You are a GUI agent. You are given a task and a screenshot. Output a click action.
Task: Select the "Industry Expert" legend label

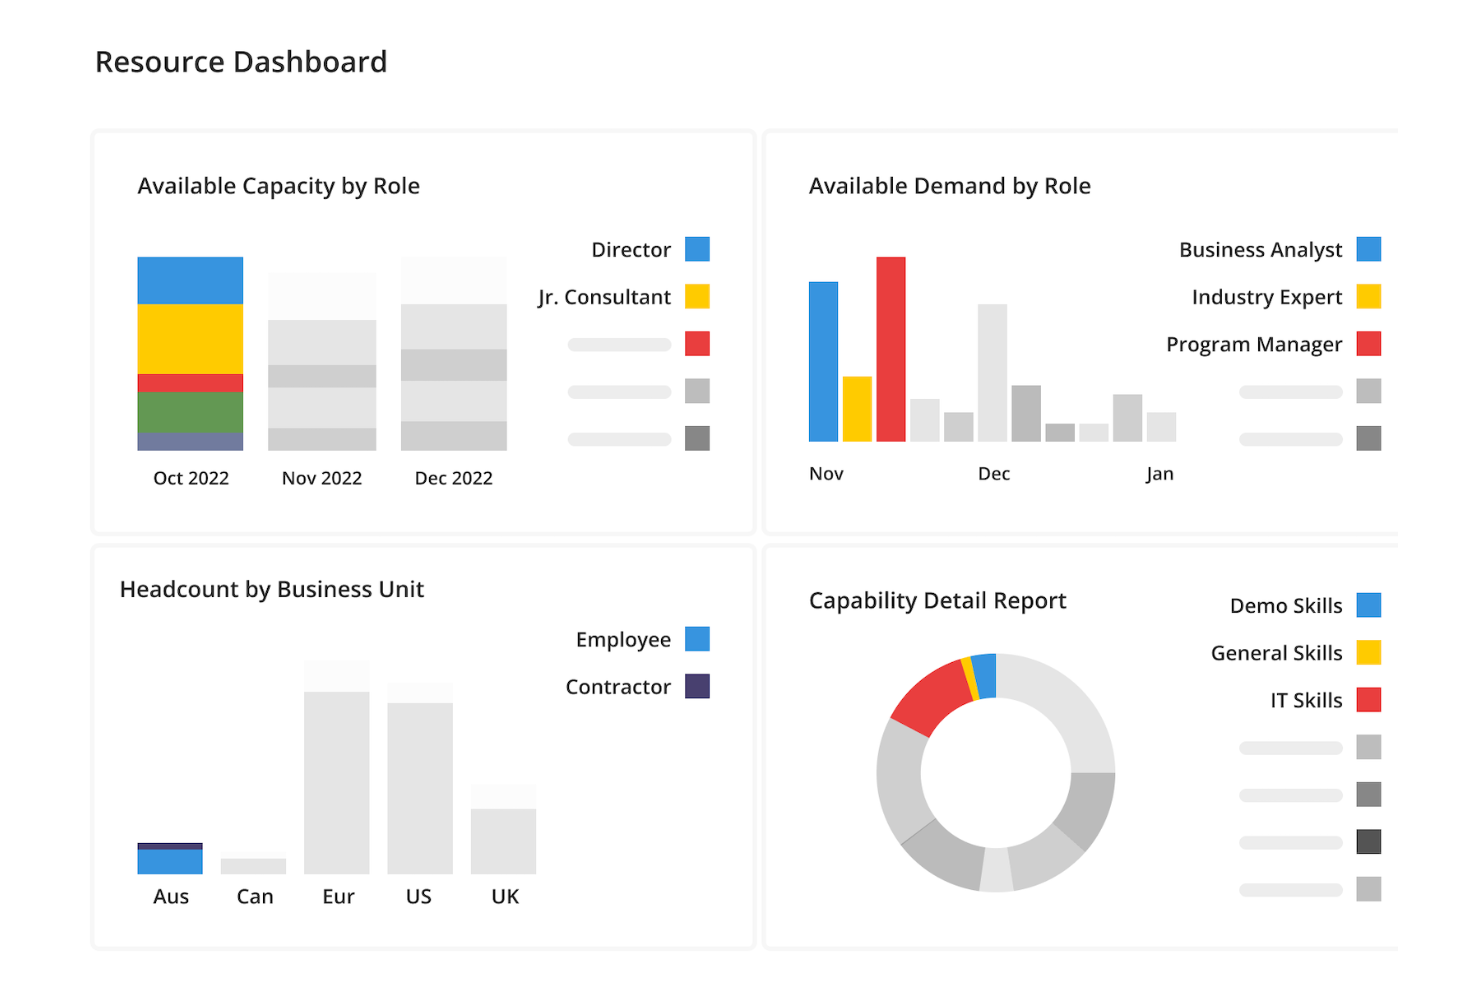tap(1267, 298)
